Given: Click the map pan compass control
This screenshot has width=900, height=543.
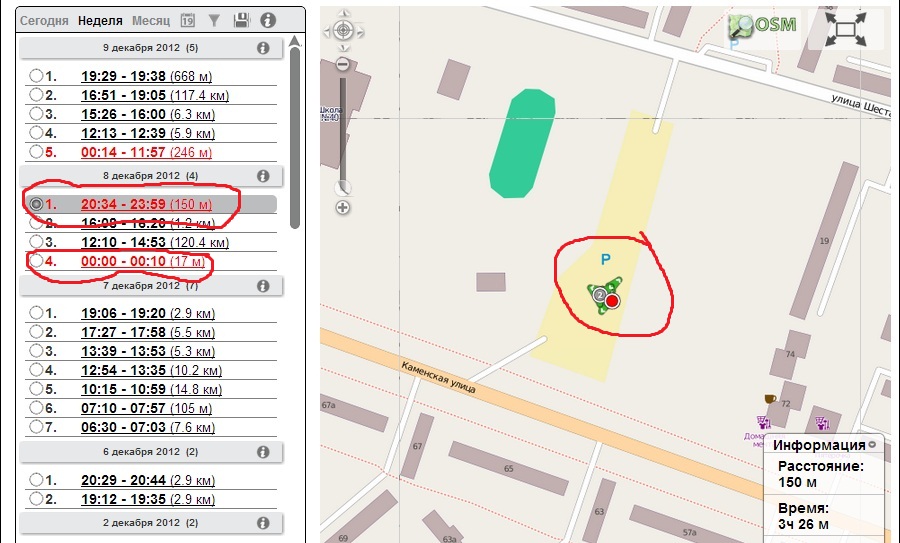Looking at the screenshot, I should click(x=343, y=31).
